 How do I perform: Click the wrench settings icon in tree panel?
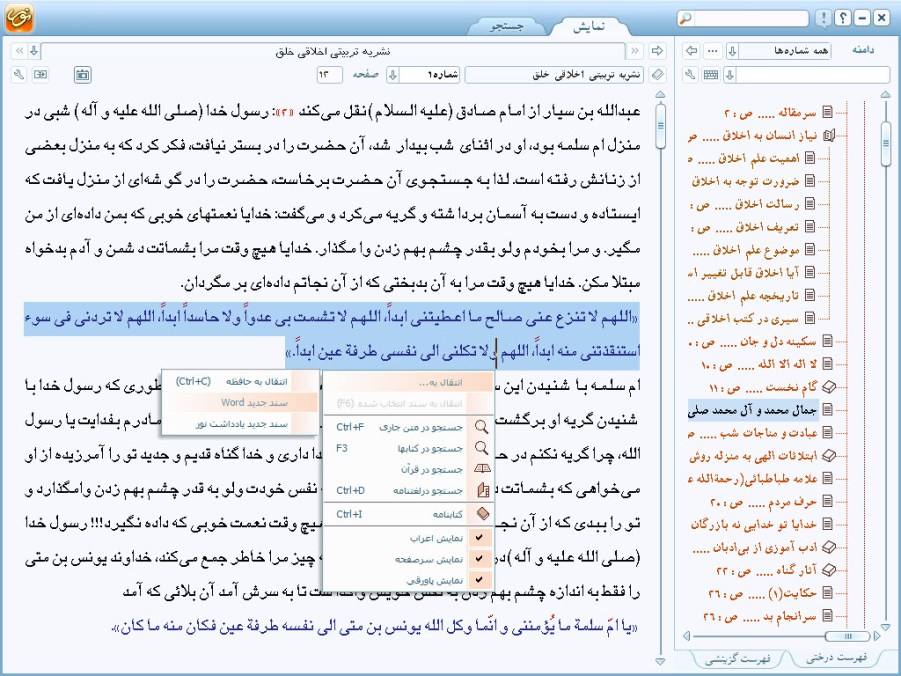[x=691, y=75]
